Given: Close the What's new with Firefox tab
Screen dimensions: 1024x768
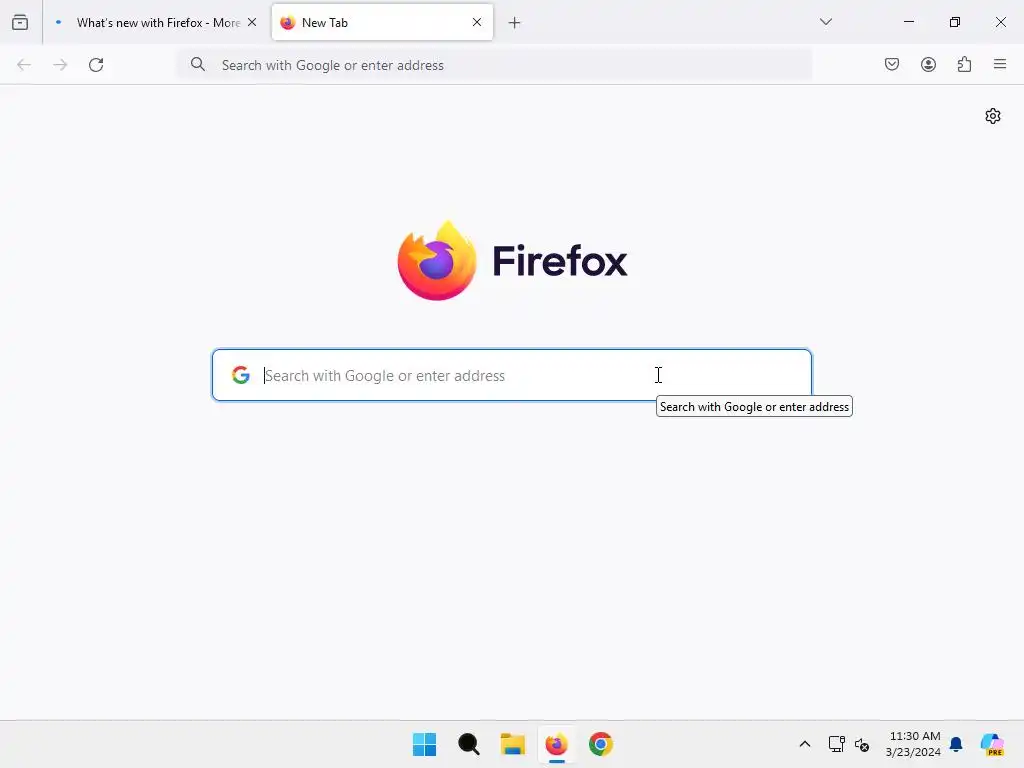Looking at the screenshot, I should point(252,22).
